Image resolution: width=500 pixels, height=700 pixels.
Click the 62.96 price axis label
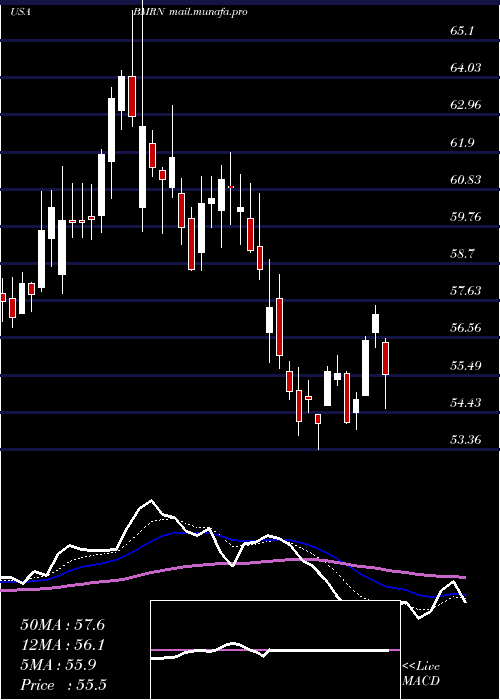pos(466,105)
